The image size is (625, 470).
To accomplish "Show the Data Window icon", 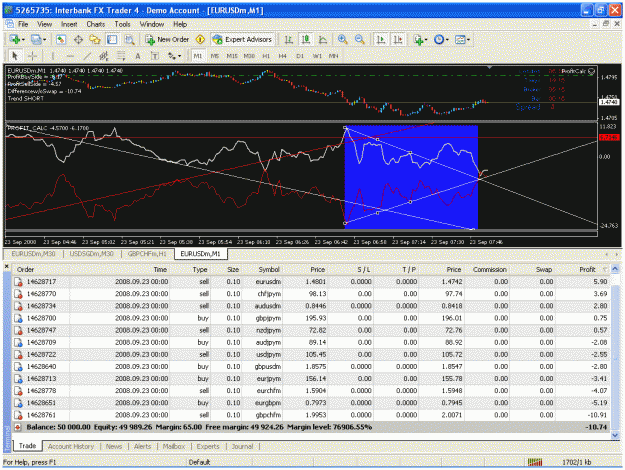I will coord(78,39).
